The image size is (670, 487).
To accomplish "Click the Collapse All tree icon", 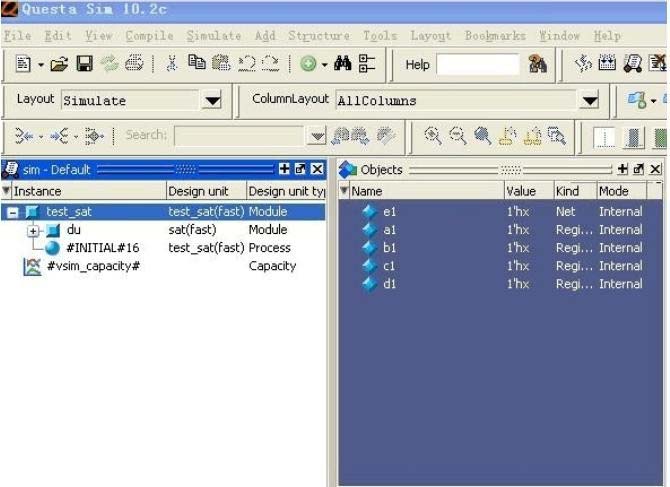I will tap(367, 64).
